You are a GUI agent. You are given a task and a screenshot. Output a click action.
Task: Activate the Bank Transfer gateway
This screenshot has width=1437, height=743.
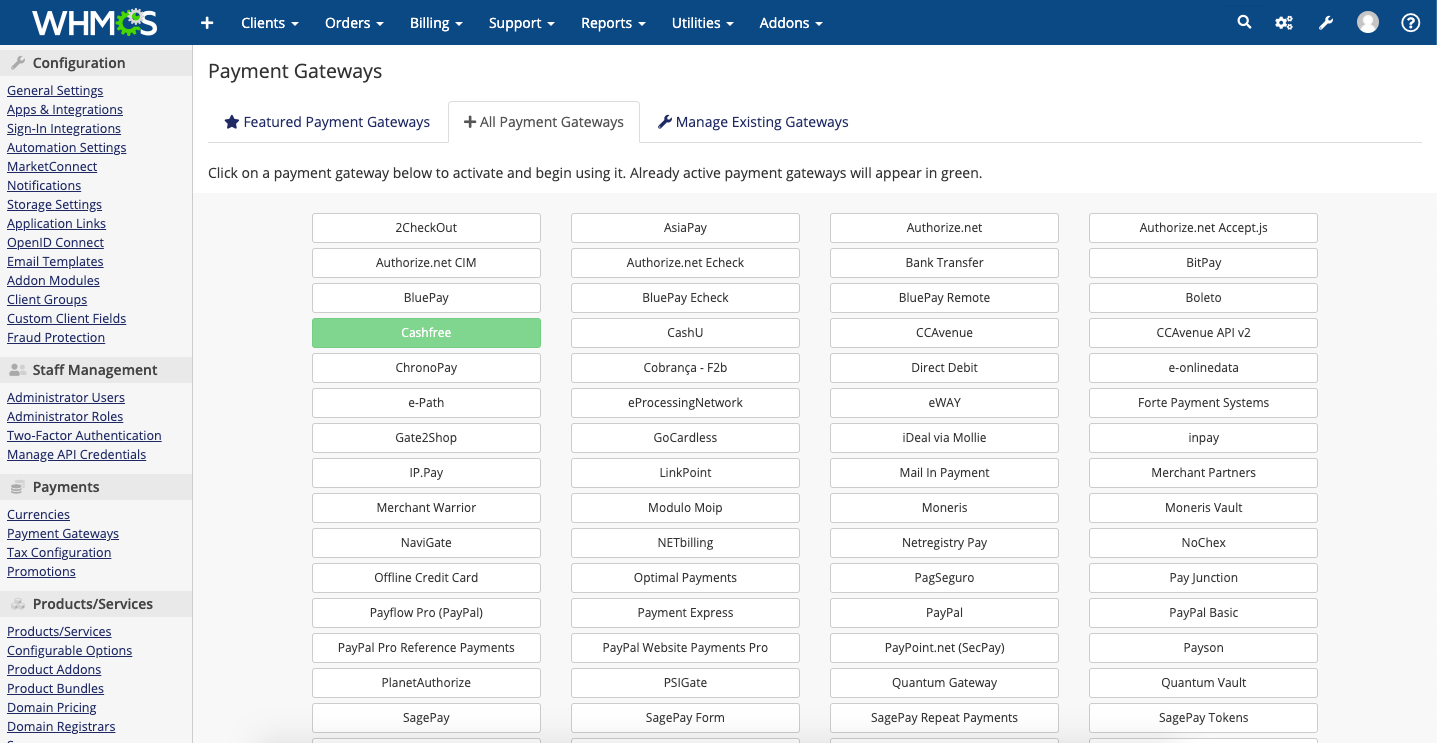pos(944,263)
